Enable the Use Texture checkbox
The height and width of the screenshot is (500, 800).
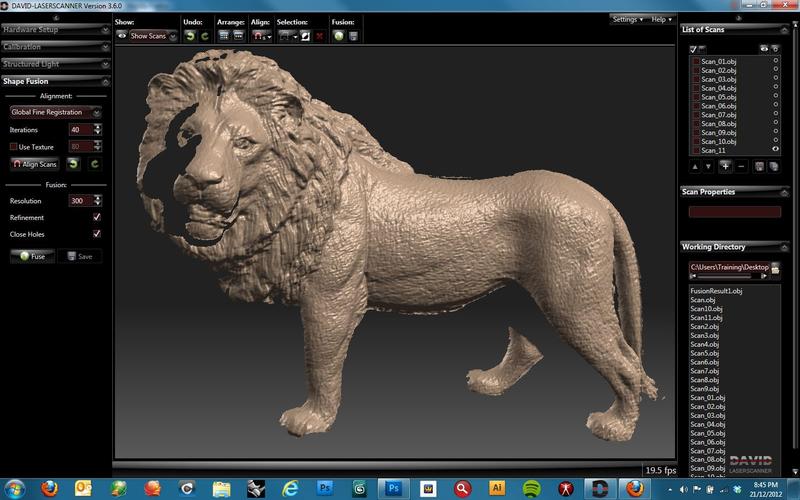14,146
